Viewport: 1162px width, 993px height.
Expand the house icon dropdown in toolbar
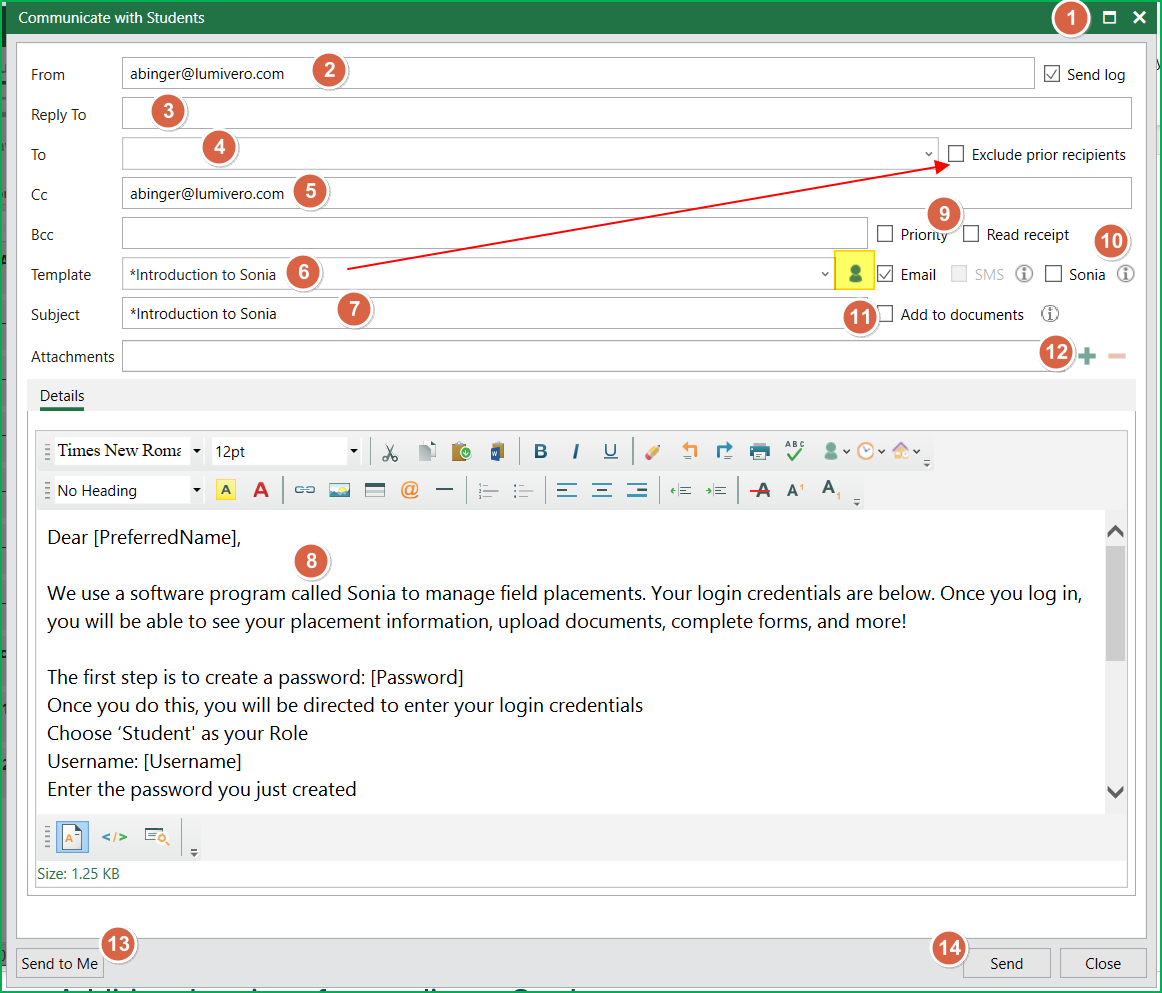pos(917,451)
